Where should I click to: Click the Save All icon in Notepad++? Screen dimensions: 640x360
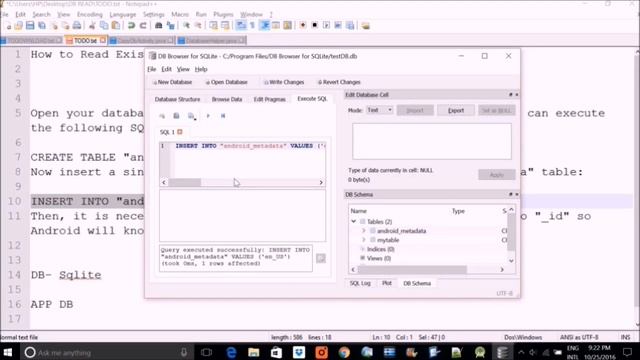(x=42, y=26)
